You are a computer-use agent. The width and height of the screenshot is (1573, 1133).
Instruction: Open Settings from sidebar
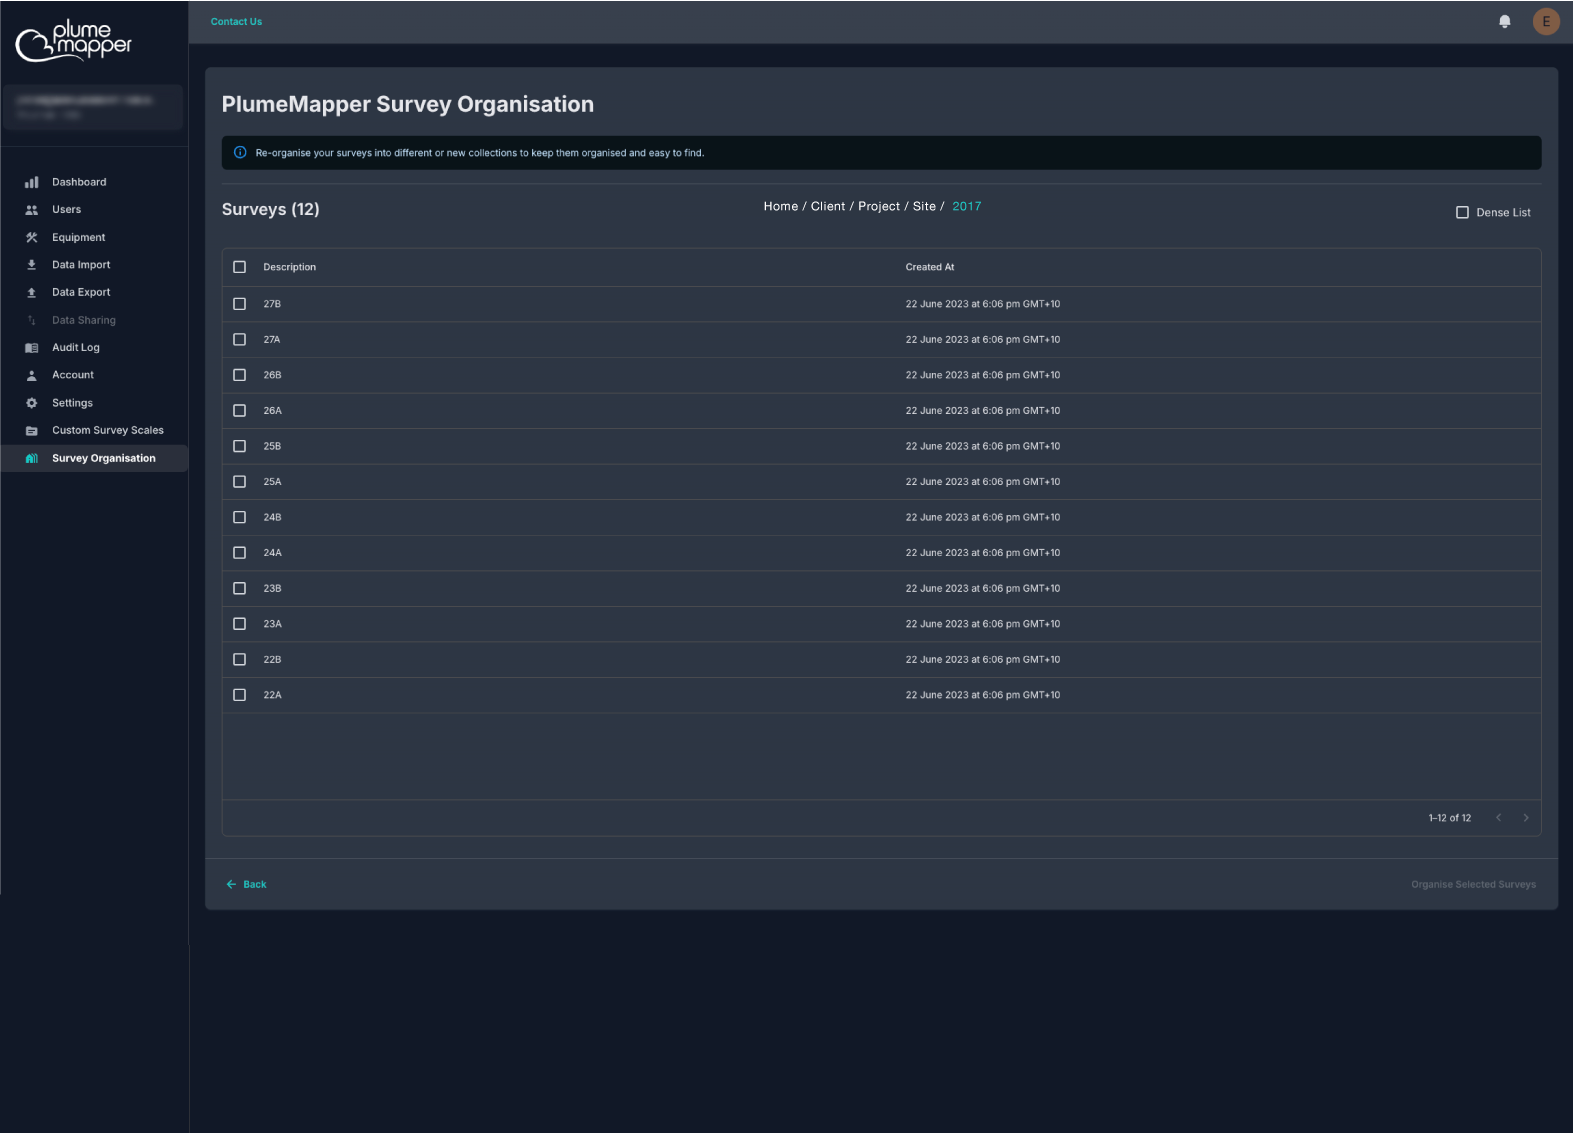(x=94, y=403)
